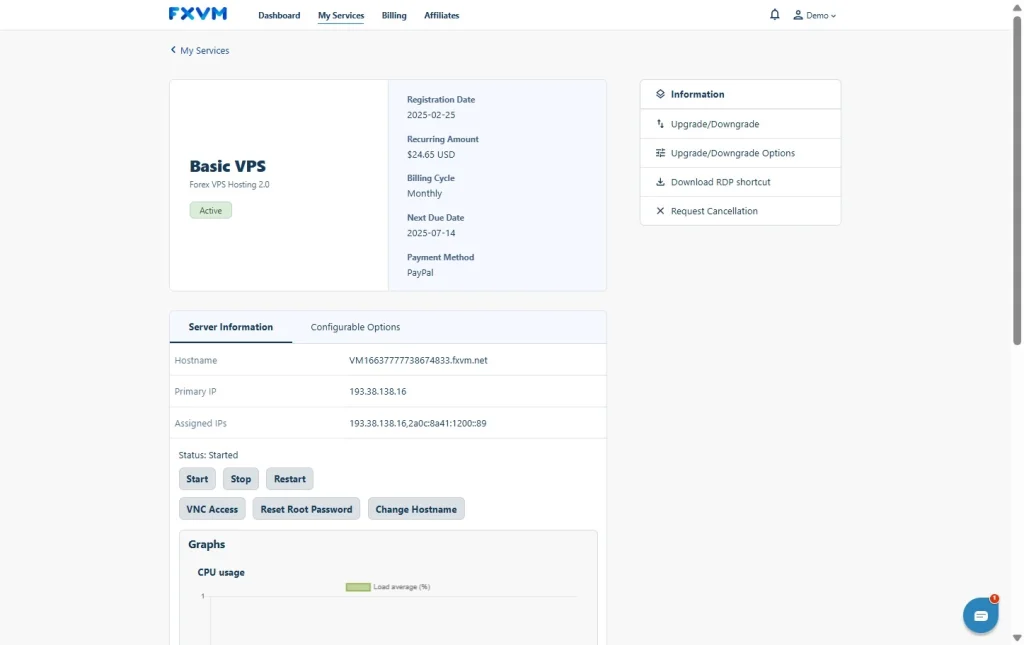This screenshot has width=1024, height=645.
Task: Switch to the Server Information tab
Action: tap(231, 327)
